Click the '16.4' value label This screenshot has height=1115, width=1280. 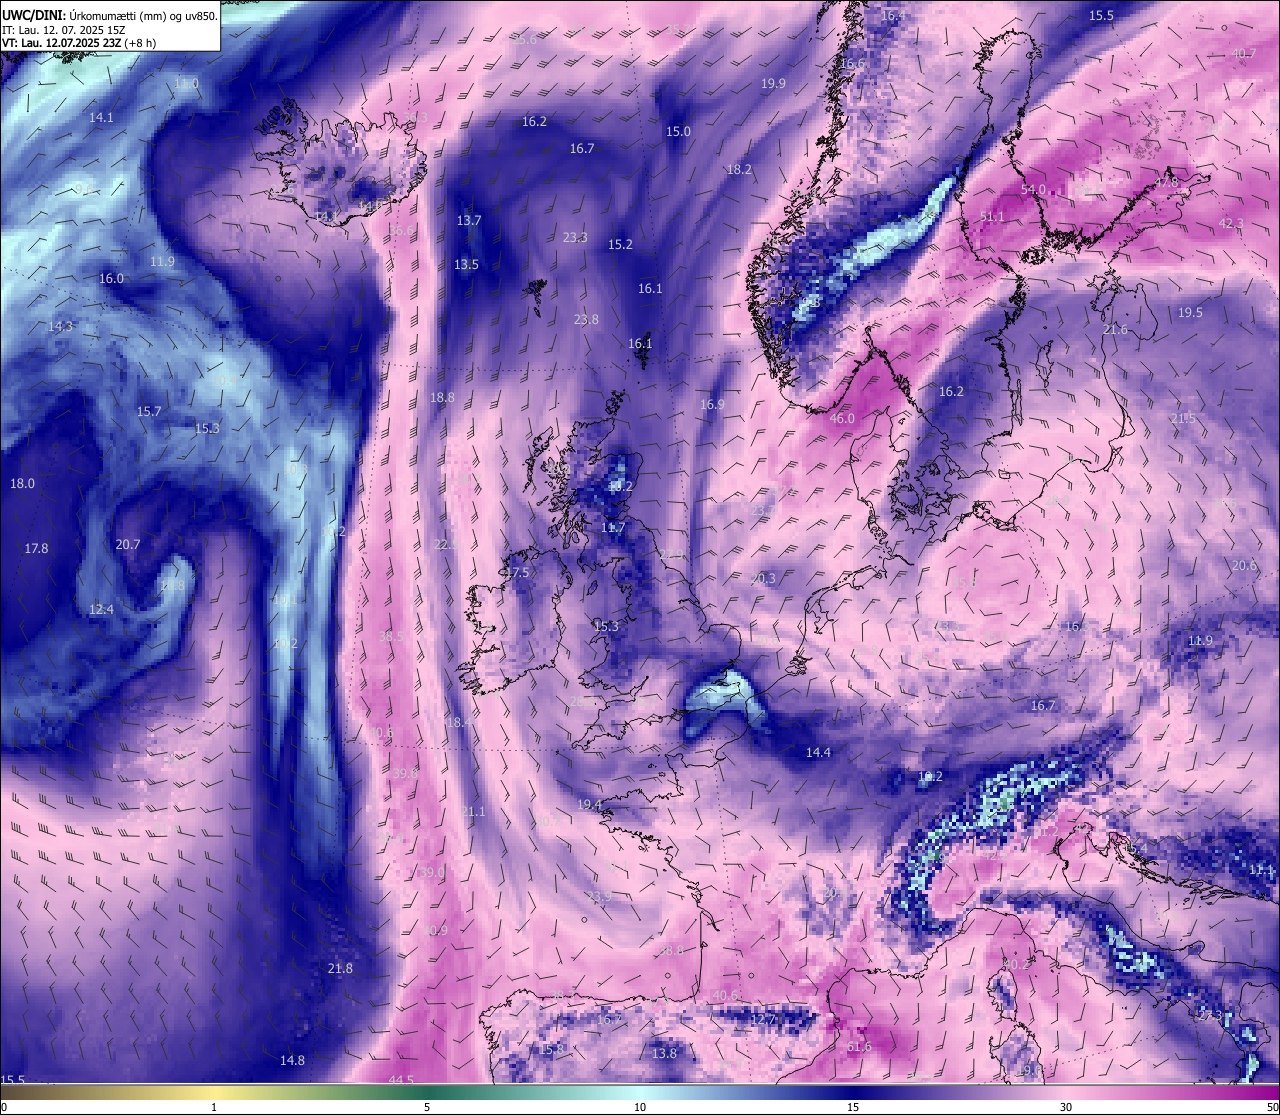point(893,17)
